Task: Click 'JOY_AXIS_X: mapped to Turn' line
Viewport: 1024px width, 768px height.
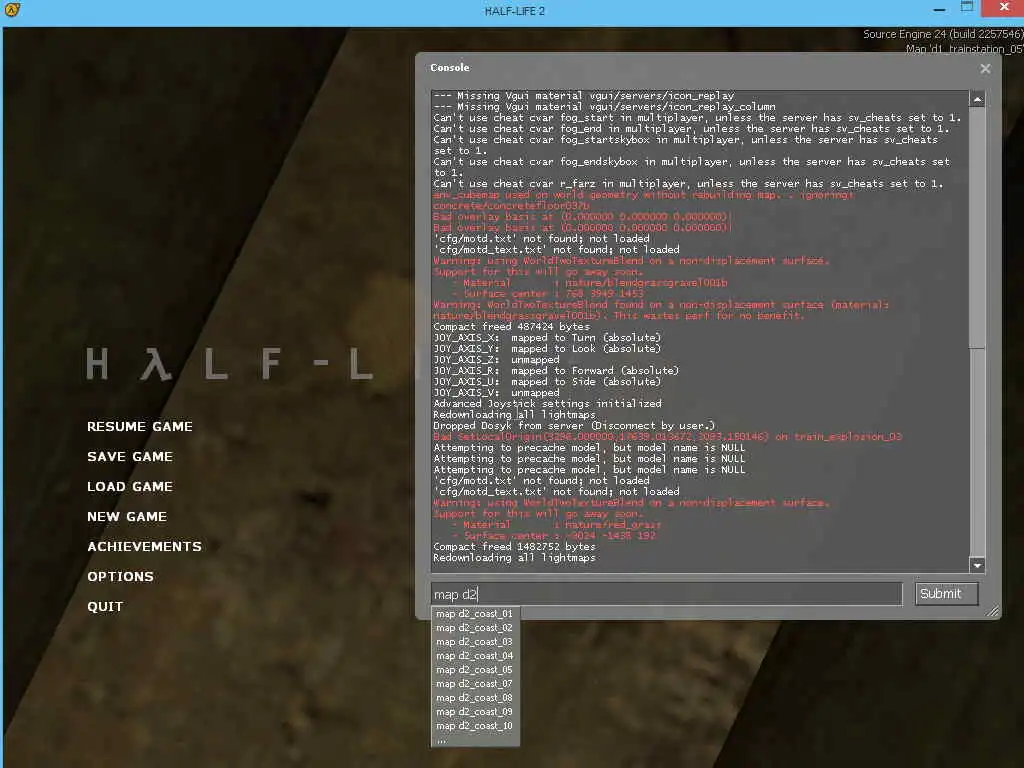Action: click(x=547, y=338)
